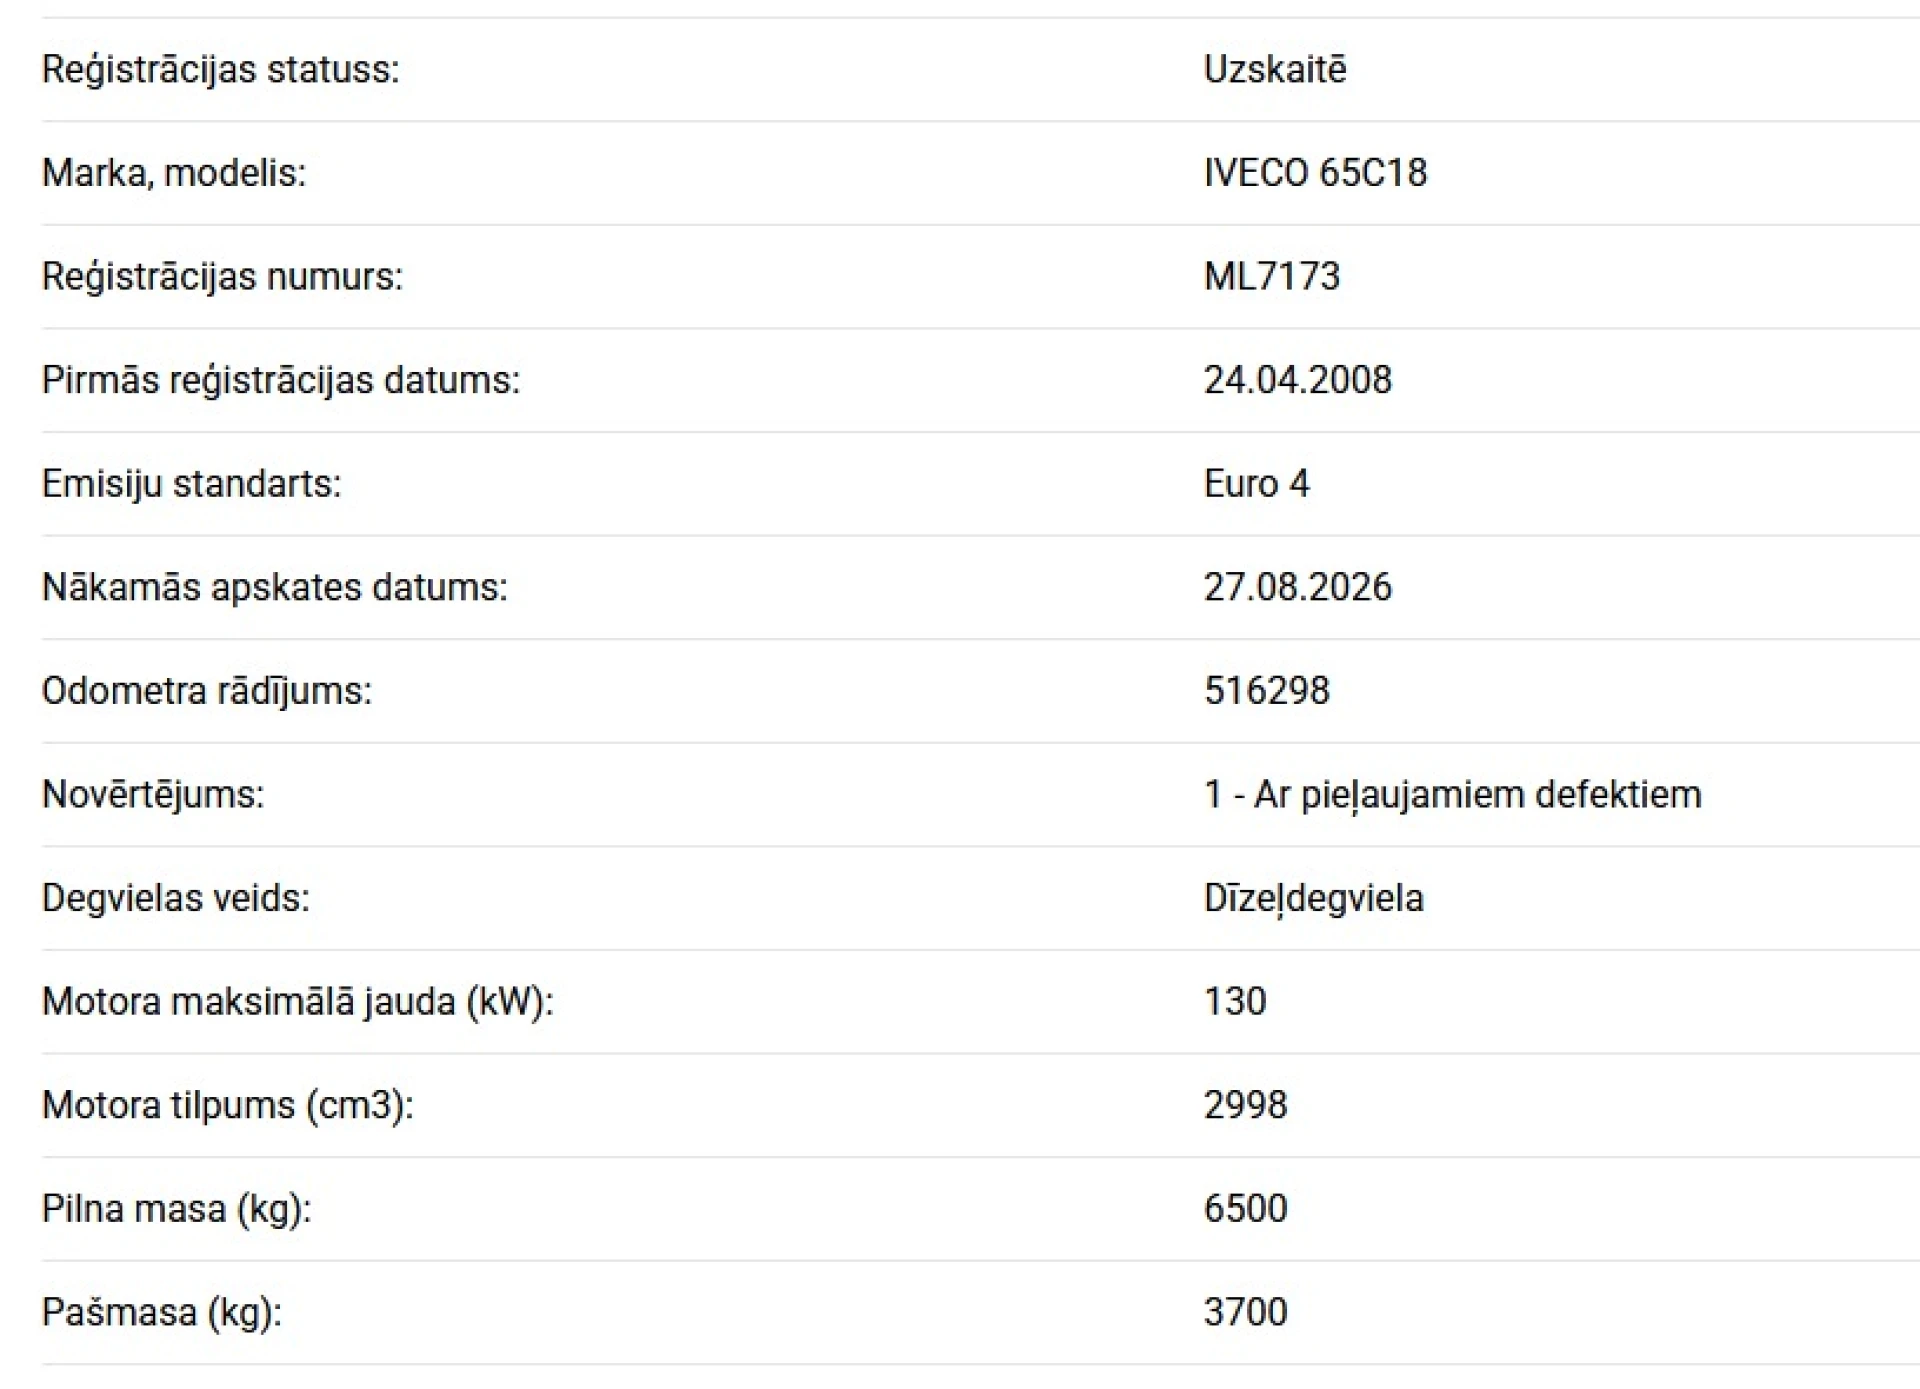
Task: Select the "Uzskaitē" status value
Action: 1275,70
